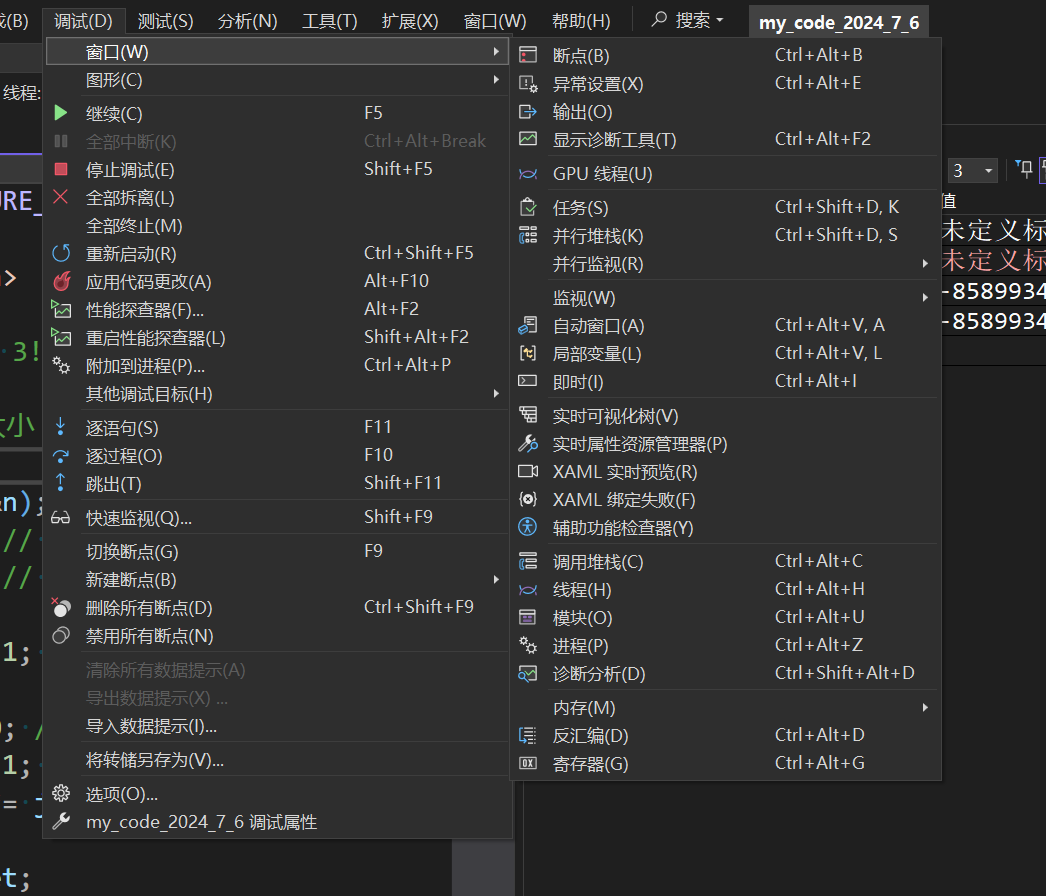1046x896 pixels.
Task: Click the Call Stack (调用堆栈) icon
Action: (x=528, y=562)
